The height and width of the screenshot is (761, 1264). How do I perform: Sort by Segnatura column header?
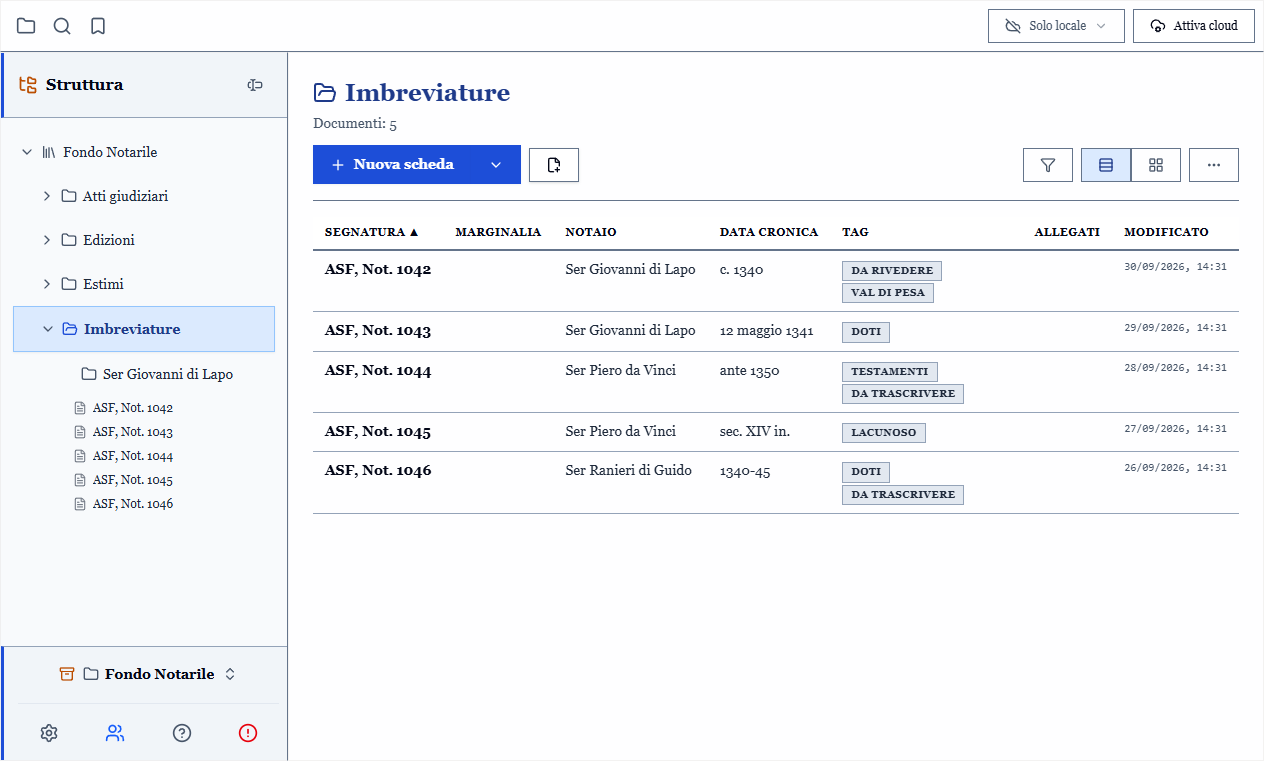(371, 232)
